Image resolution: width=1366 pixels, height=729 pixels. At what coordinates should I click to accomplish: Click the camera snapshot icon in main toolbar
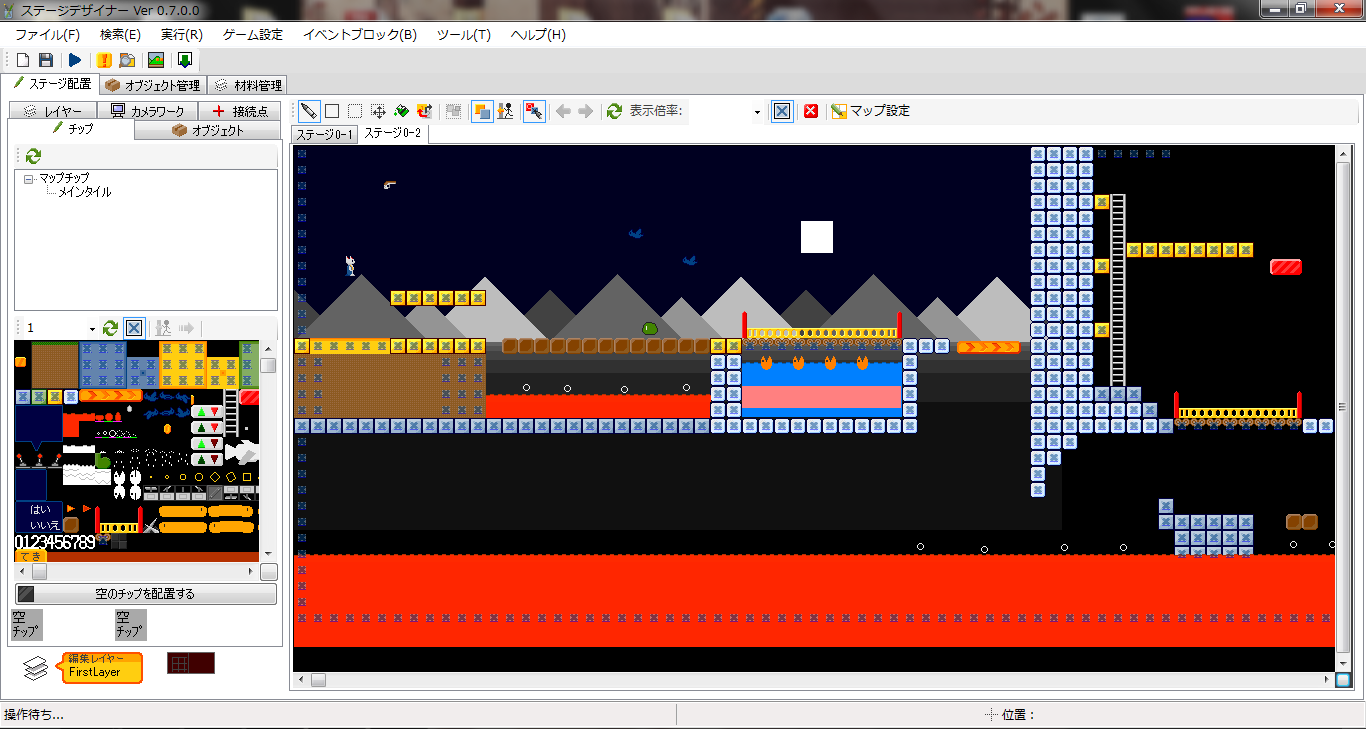127,60
